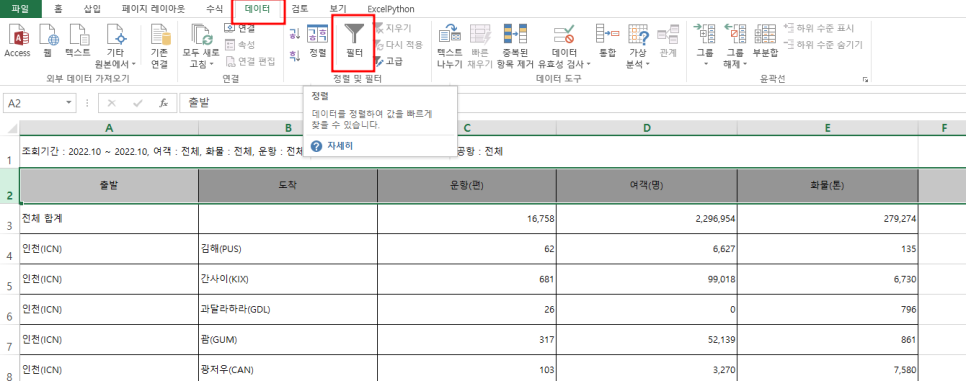Image resolution: width=966 pixels, height=381 pixels.
Task: Click the formula bar containing 출발
Action: pyautogui.click(x=572, y=103)
